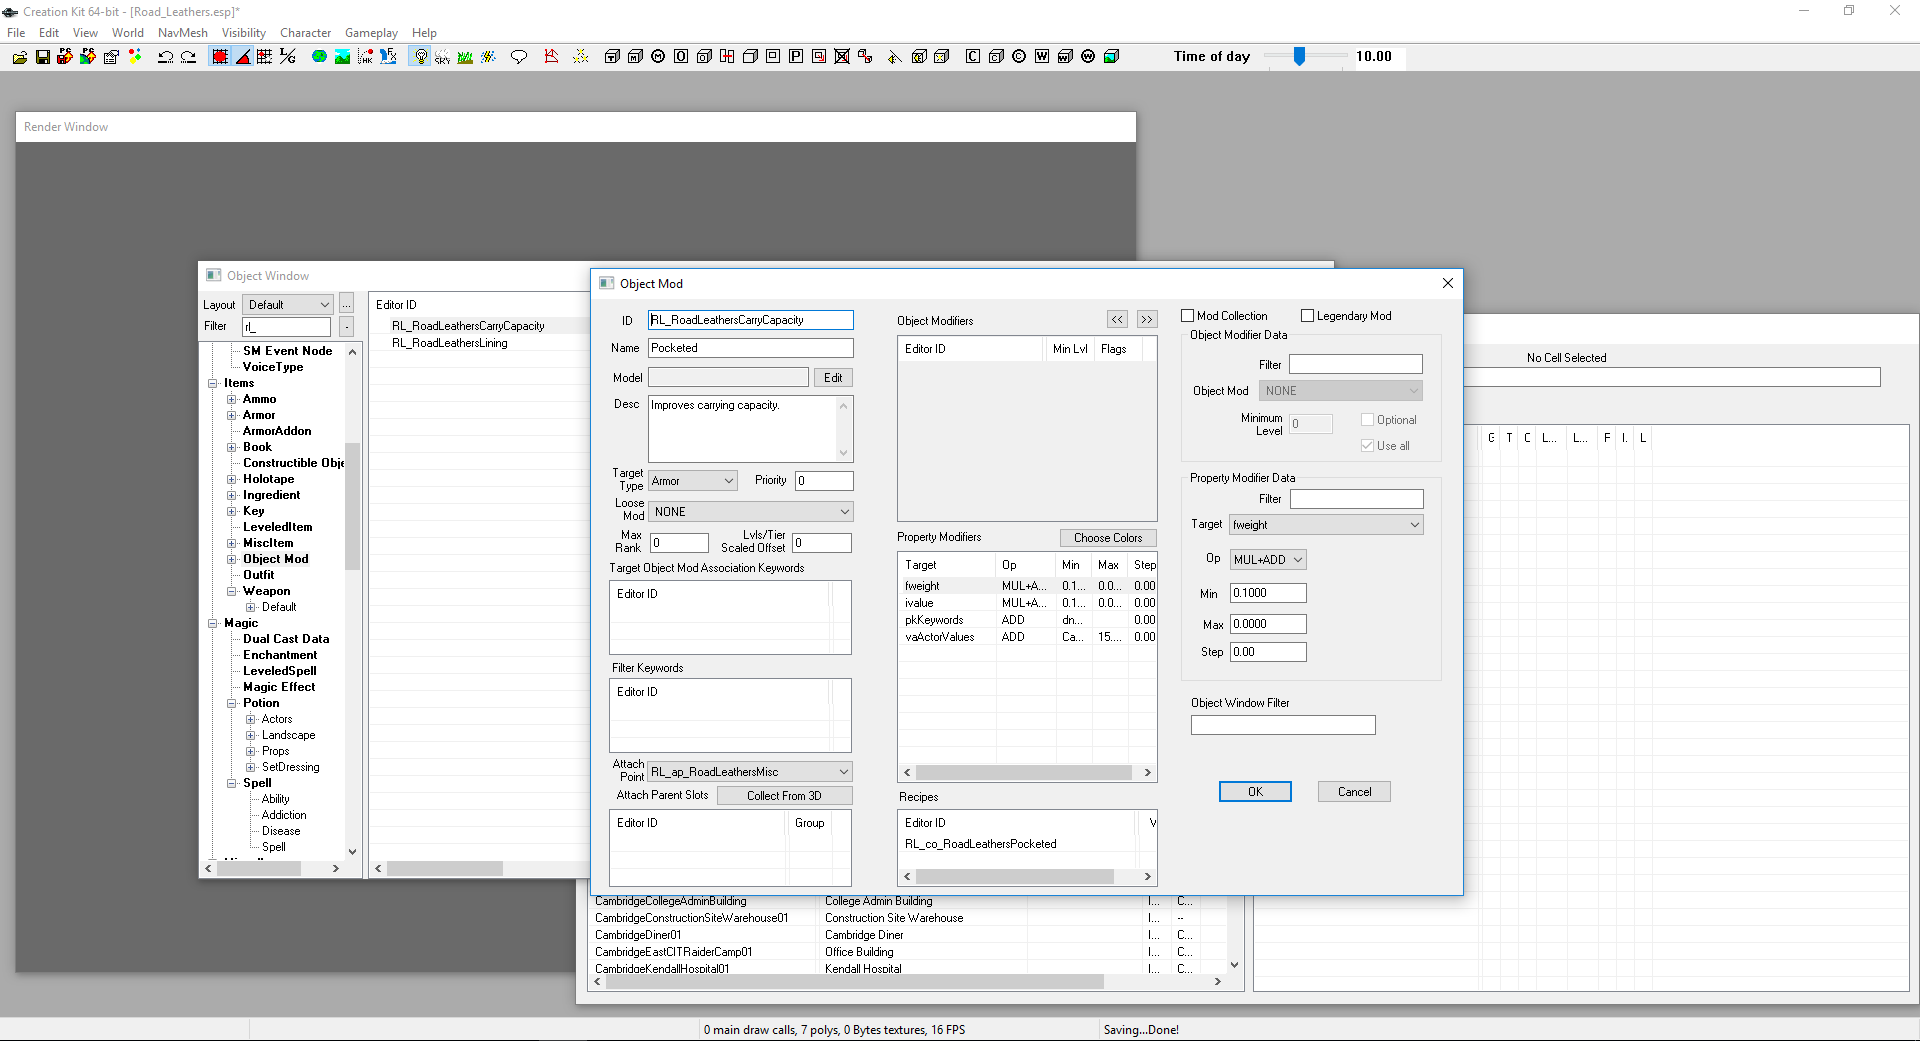Image resolution: width=1920 pixels, height=1041 pixels.
Task: Check the Legendary Mod checkbox
Action: tap(1307, 316)
